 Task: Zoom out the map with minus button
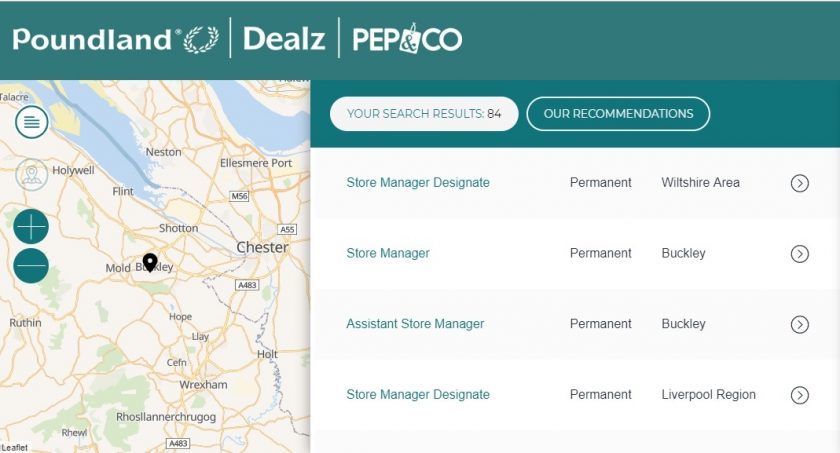[31, 266]
